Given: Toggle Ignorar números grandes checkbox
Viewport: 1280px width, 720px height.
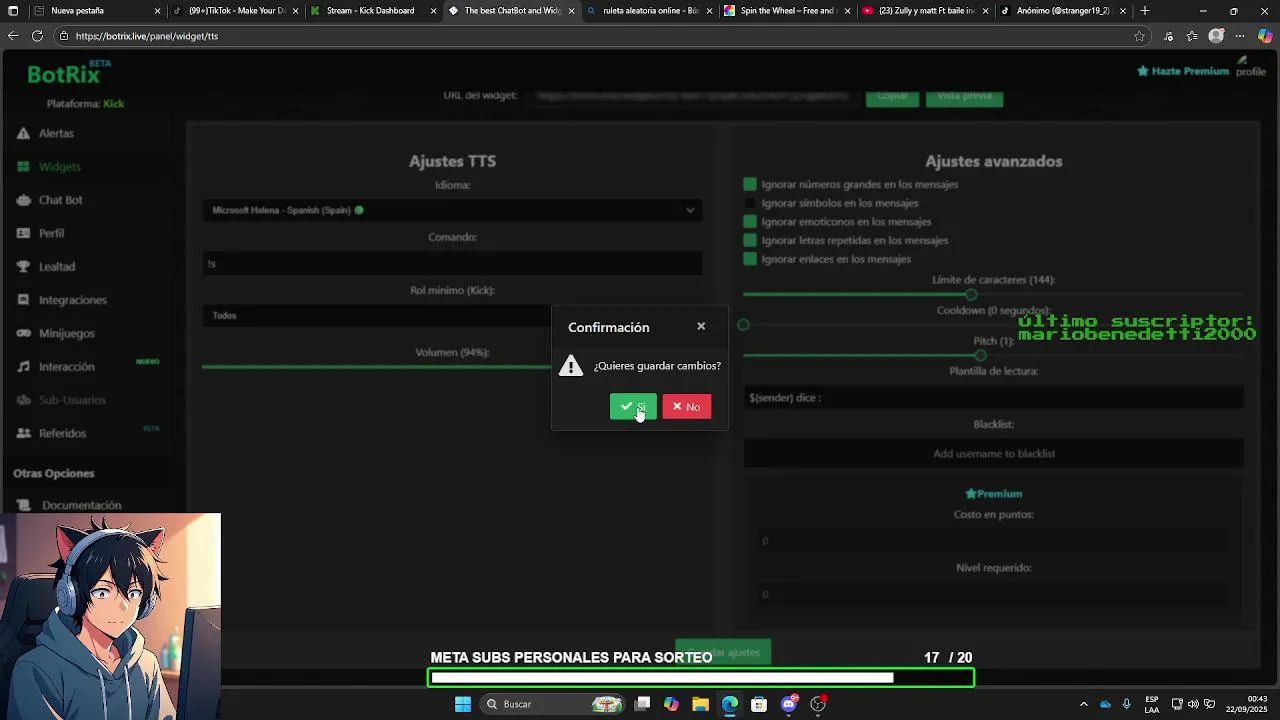Looking at the screenshot, I should (x=750, y=184).
